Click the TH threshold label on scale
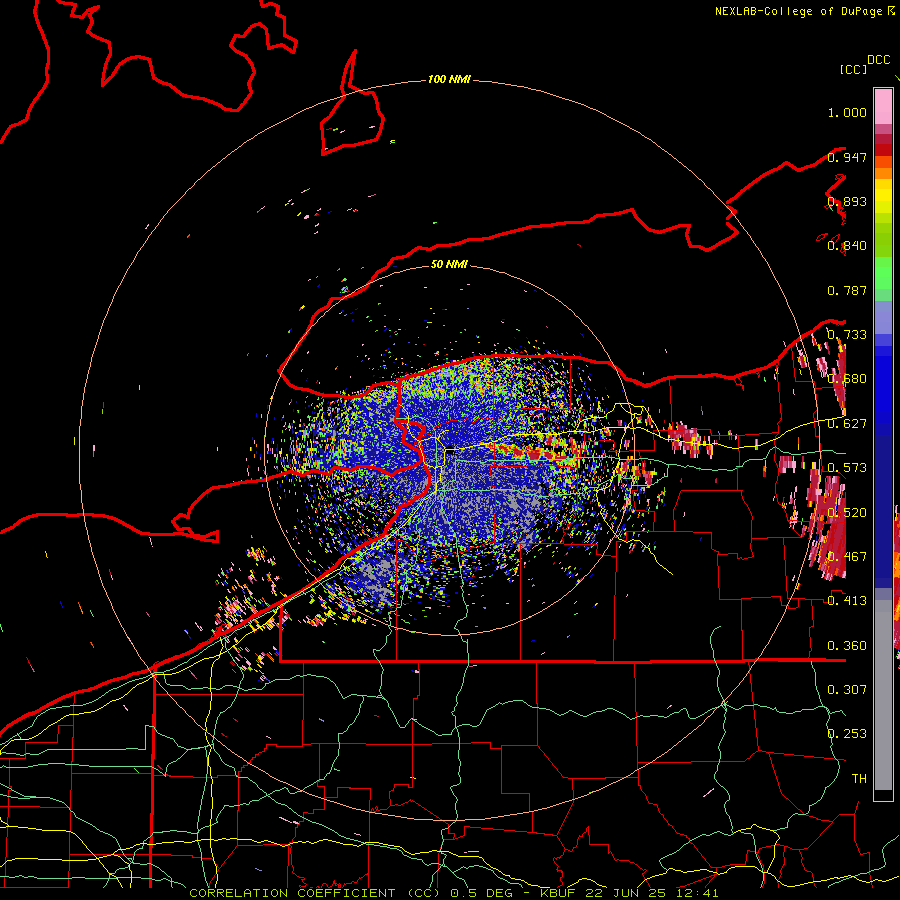The image size is (900, 900). point(859,778)
